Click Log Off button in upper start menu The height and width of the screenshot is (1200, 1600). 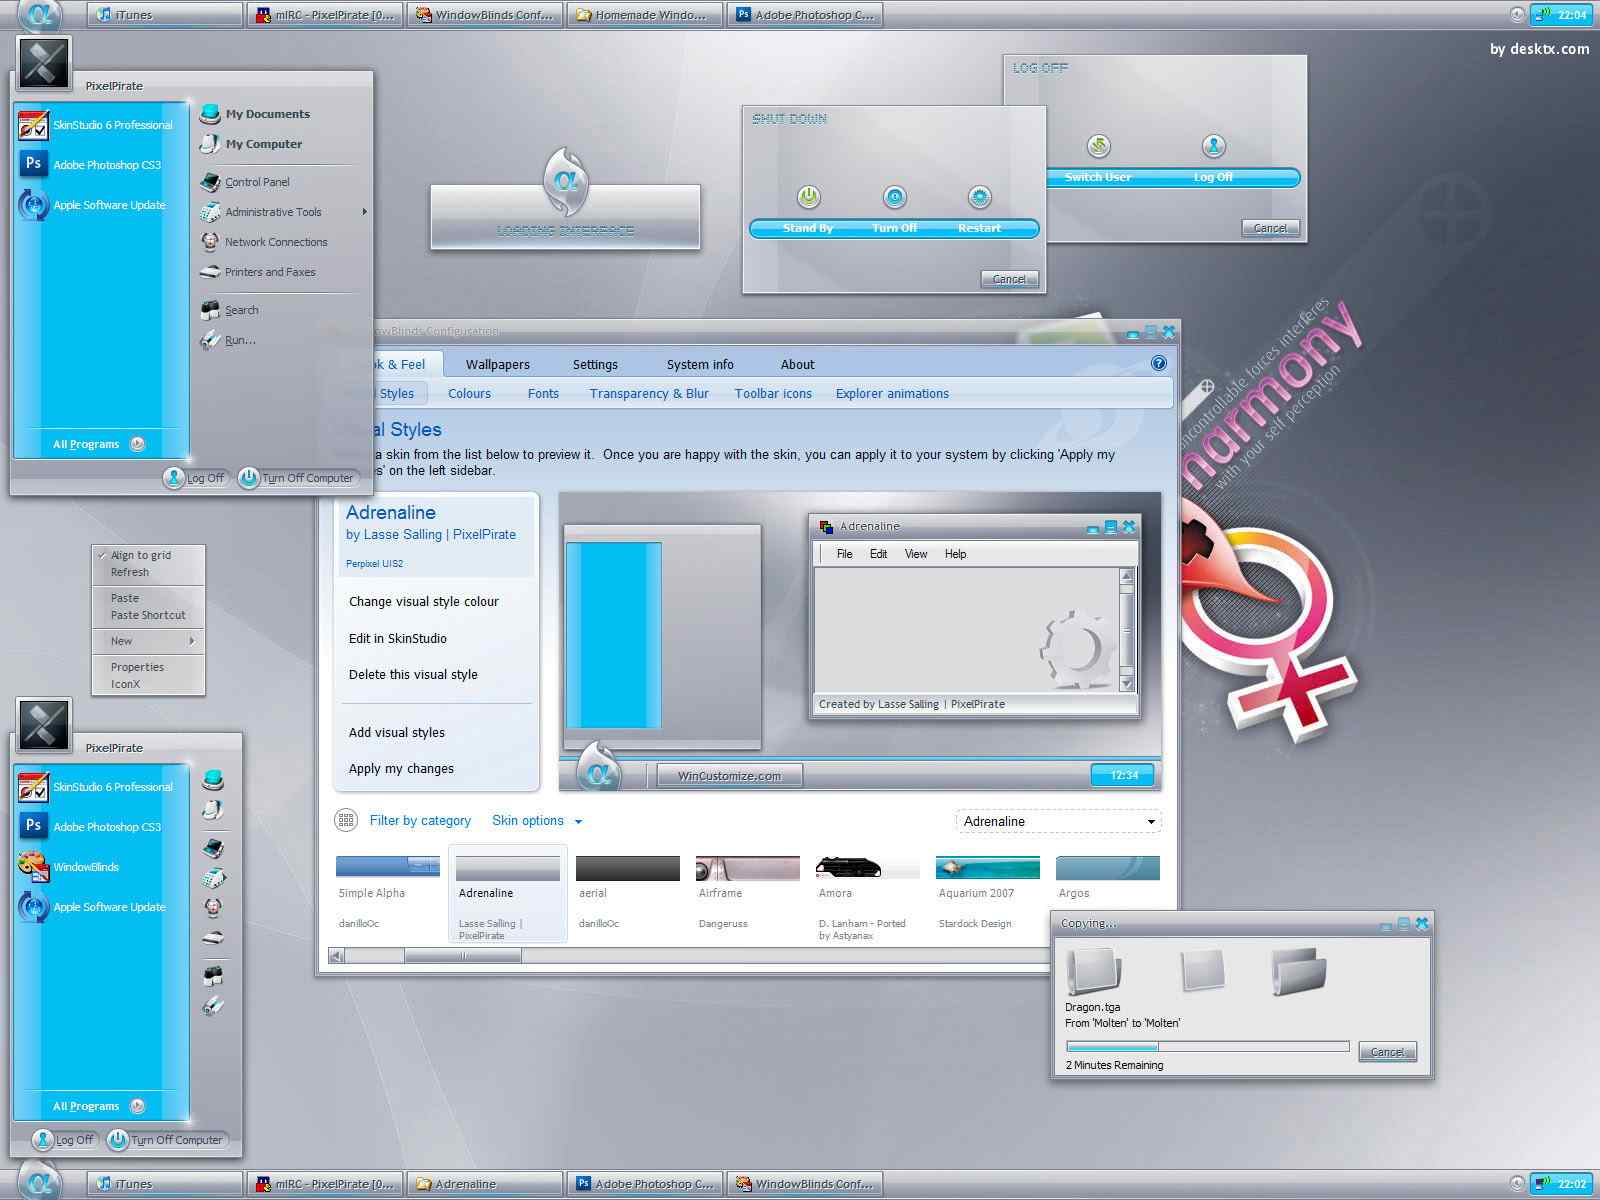(x=196, y=478)
